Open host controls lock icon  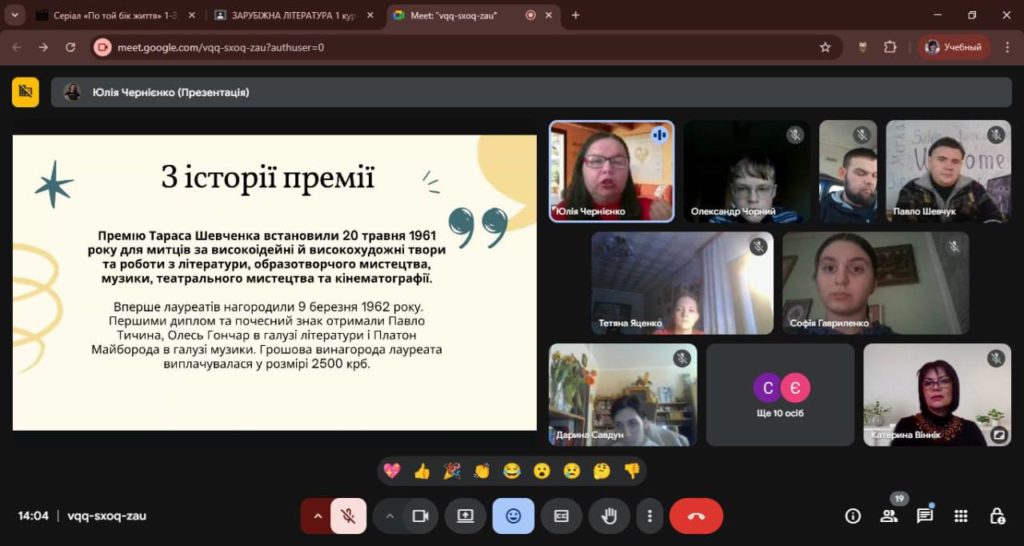point(997,516)
